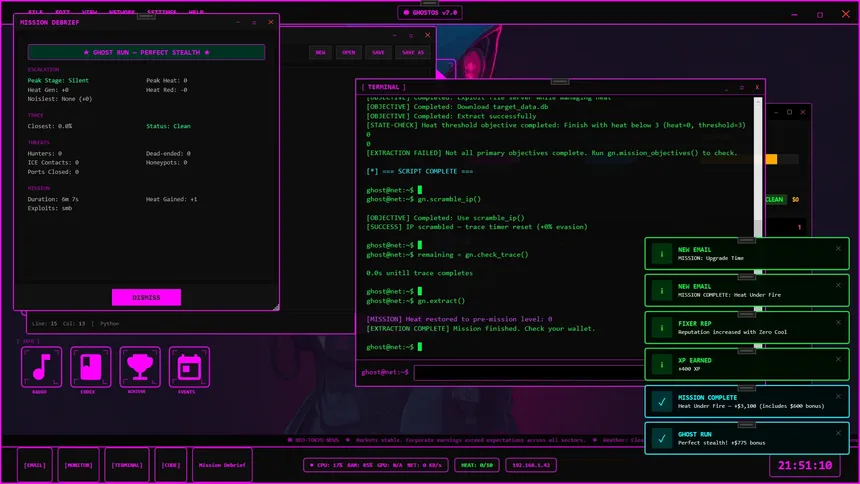This screenshot has width=860, height=484.
Task: Click the Ghost Run Perfect Stealth banner
Action: pos(146,52)
